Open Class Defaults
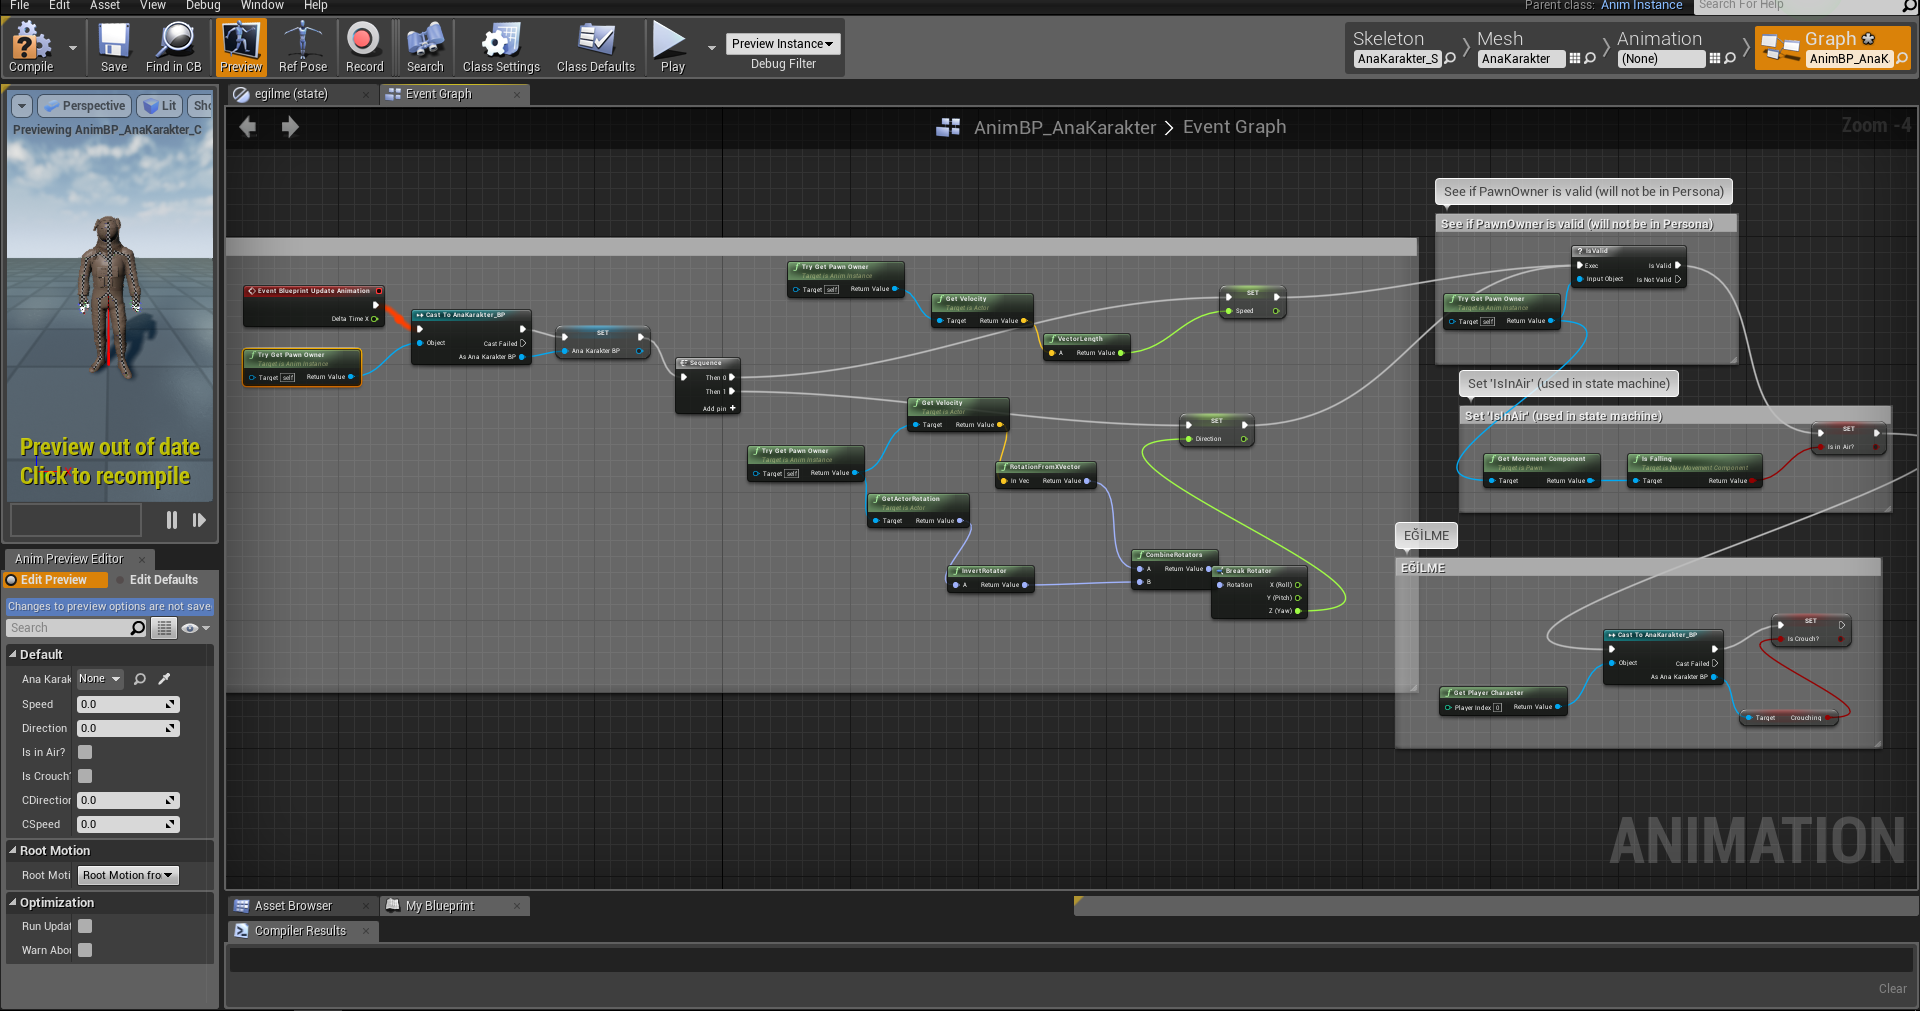The height and width of the screenshot is (1011, 1920). click(x=596, y=47)
